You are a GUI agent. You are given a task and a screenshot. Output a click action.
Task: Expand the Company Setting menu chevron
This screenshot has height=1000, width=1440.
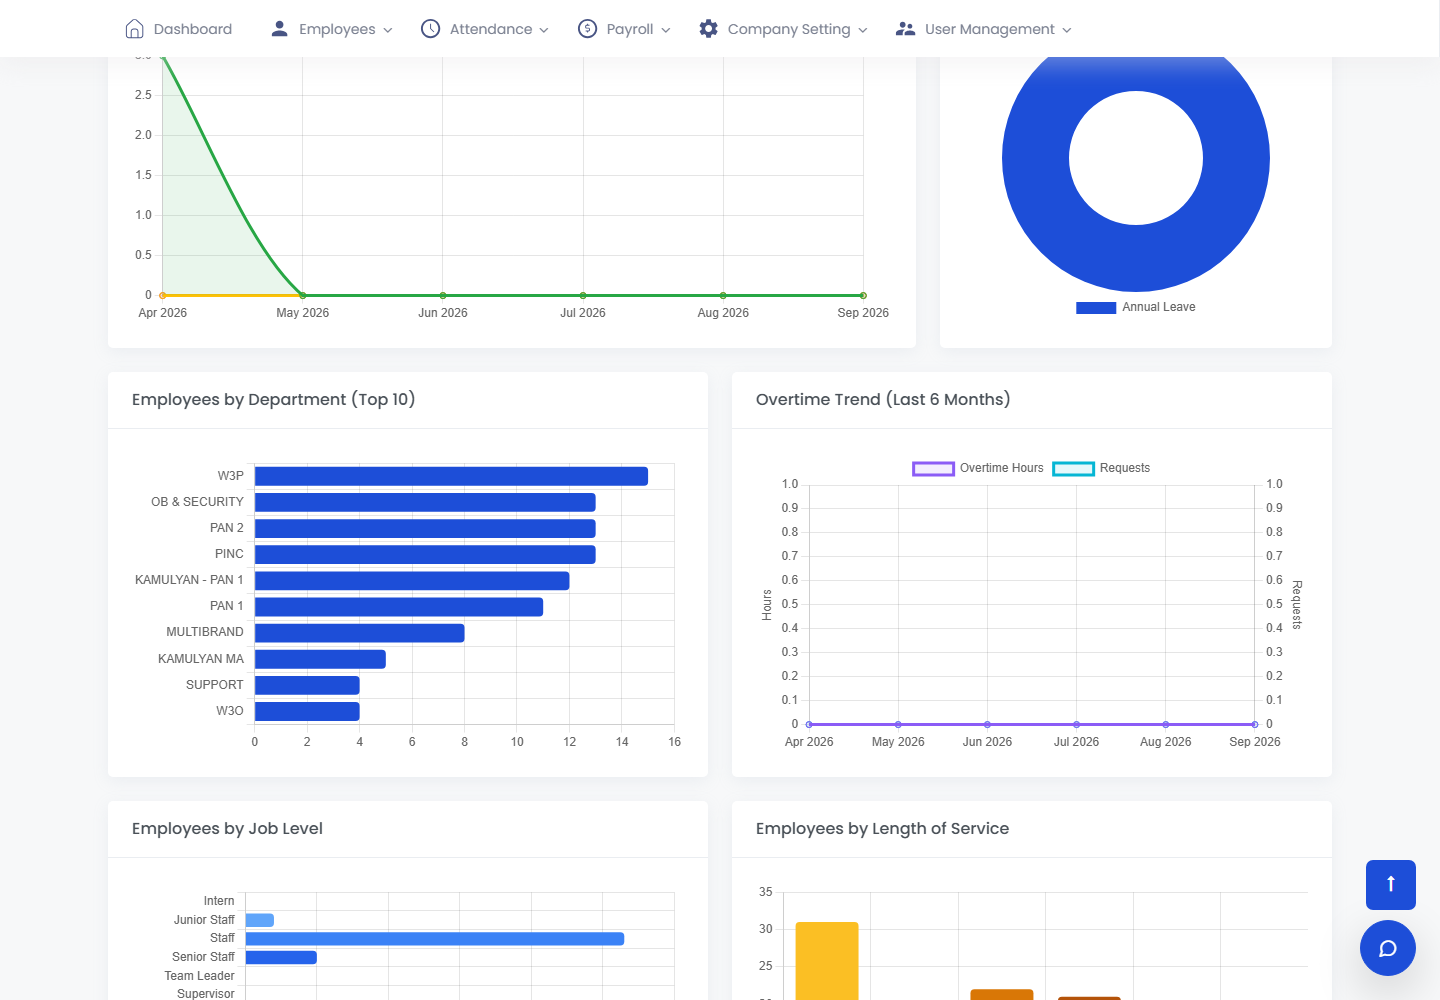[863, 30]
